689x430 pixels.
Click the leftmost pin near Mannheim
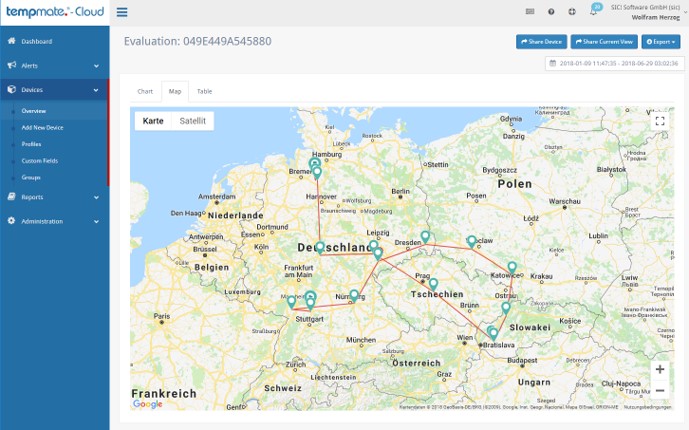coord(291,302)
